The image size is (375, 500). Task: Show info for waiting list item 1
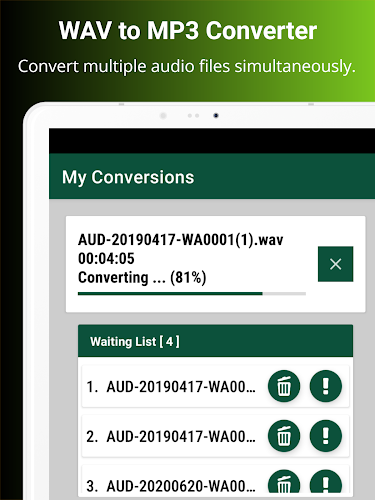coord(326,386)
